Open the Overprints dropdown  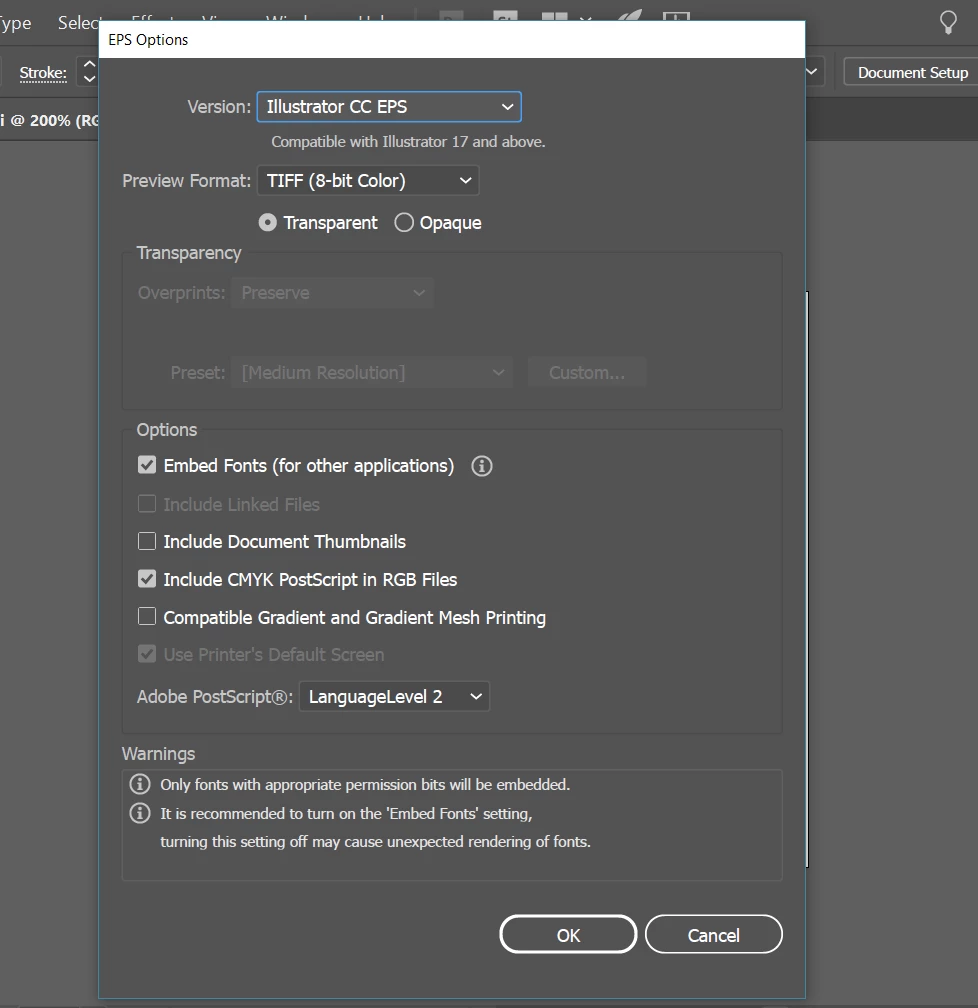[332, 293]
